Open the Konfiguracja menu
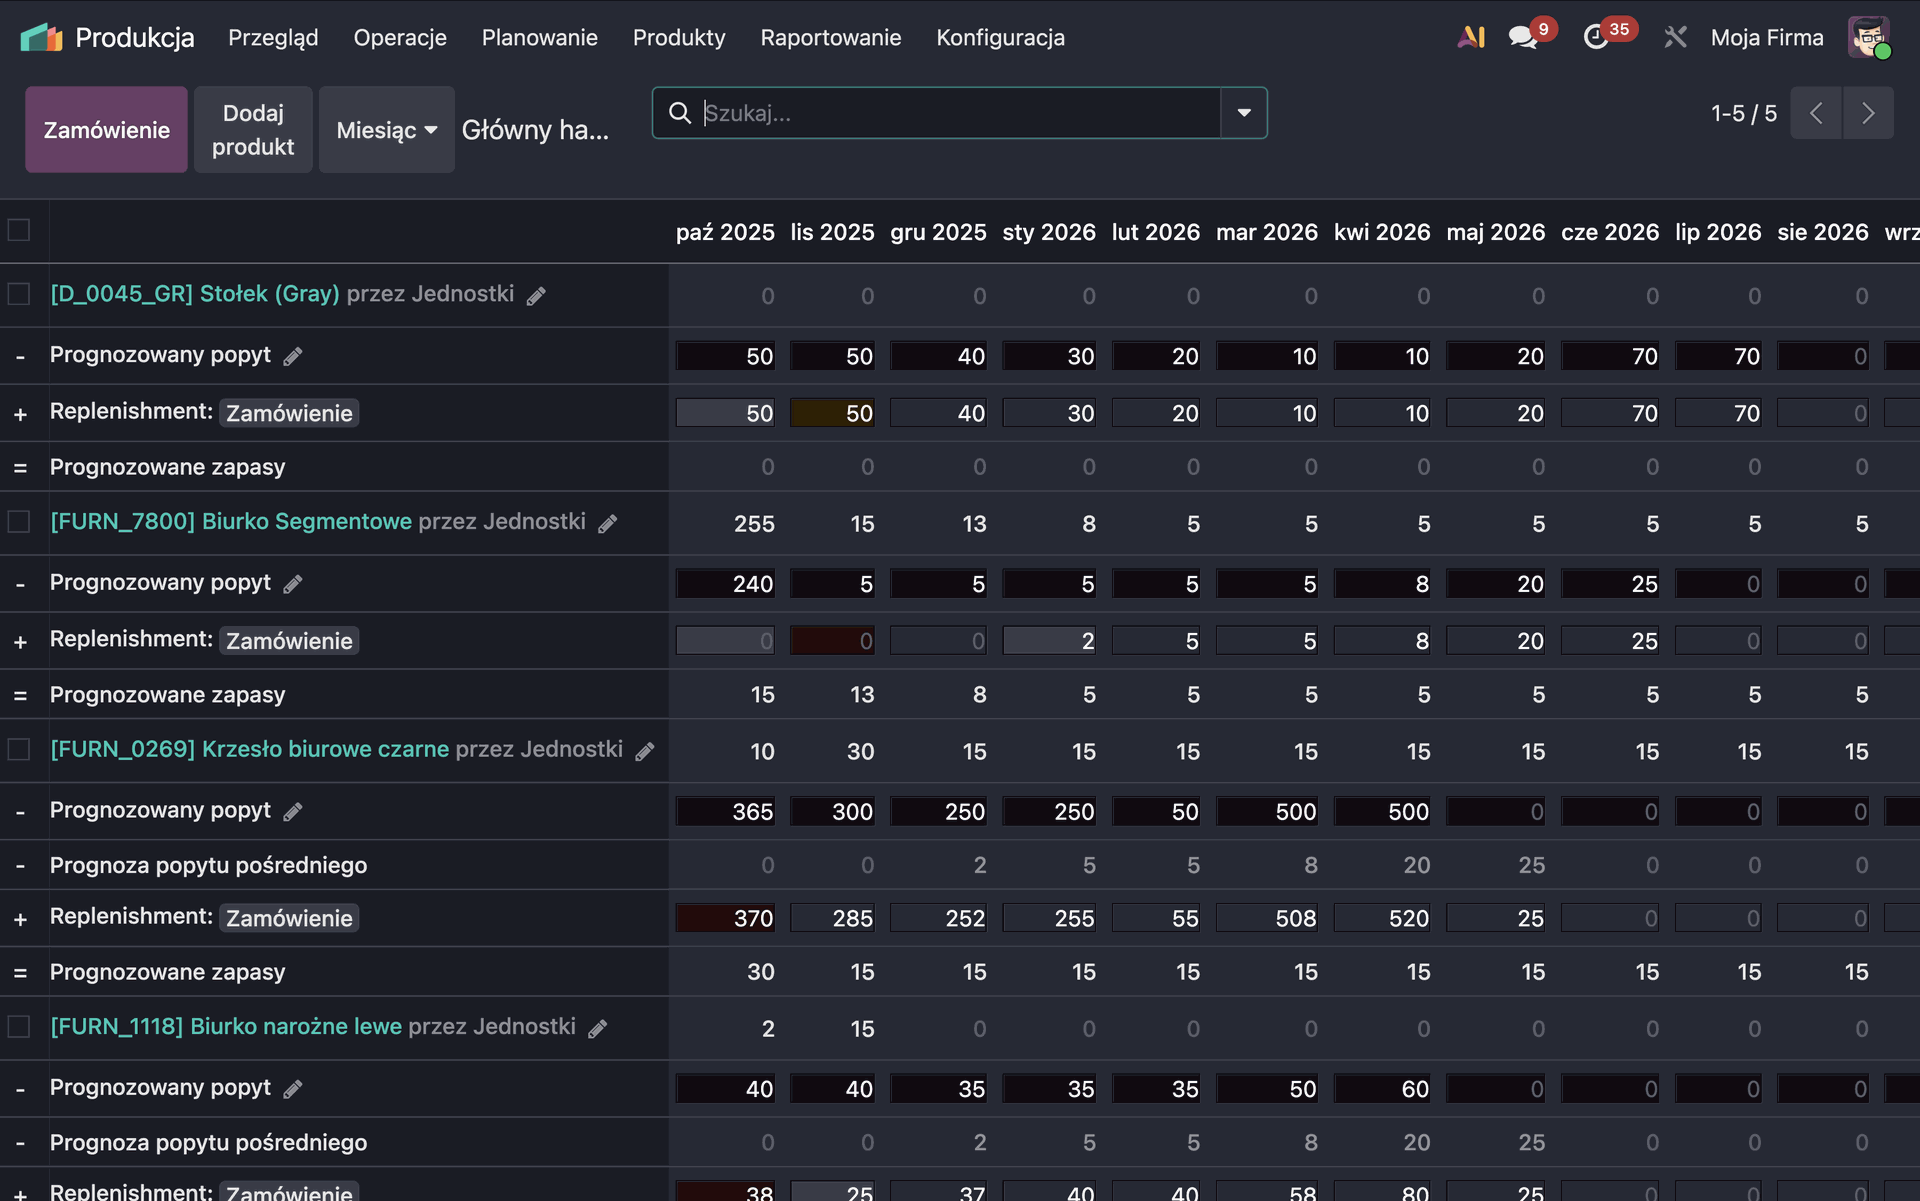 1000,38
